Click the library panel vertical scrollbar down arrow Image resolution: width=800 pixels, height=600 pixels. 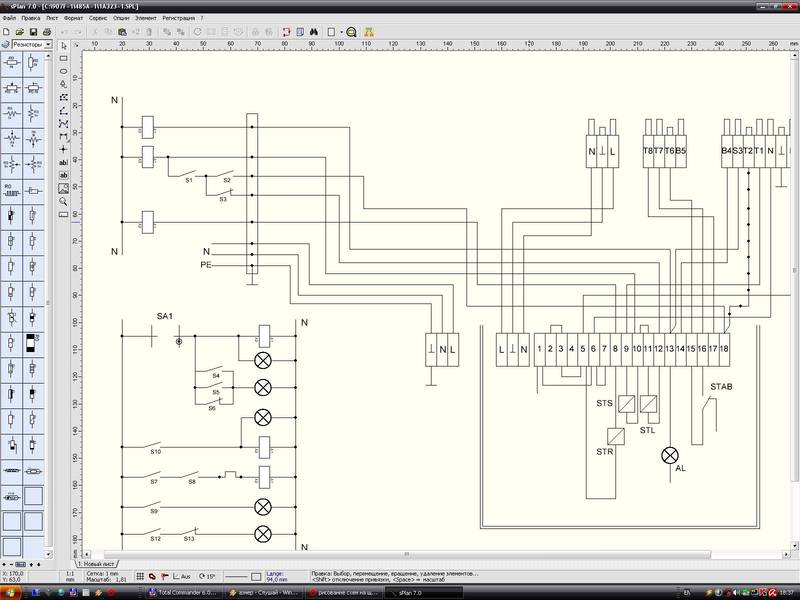[48, 554]
